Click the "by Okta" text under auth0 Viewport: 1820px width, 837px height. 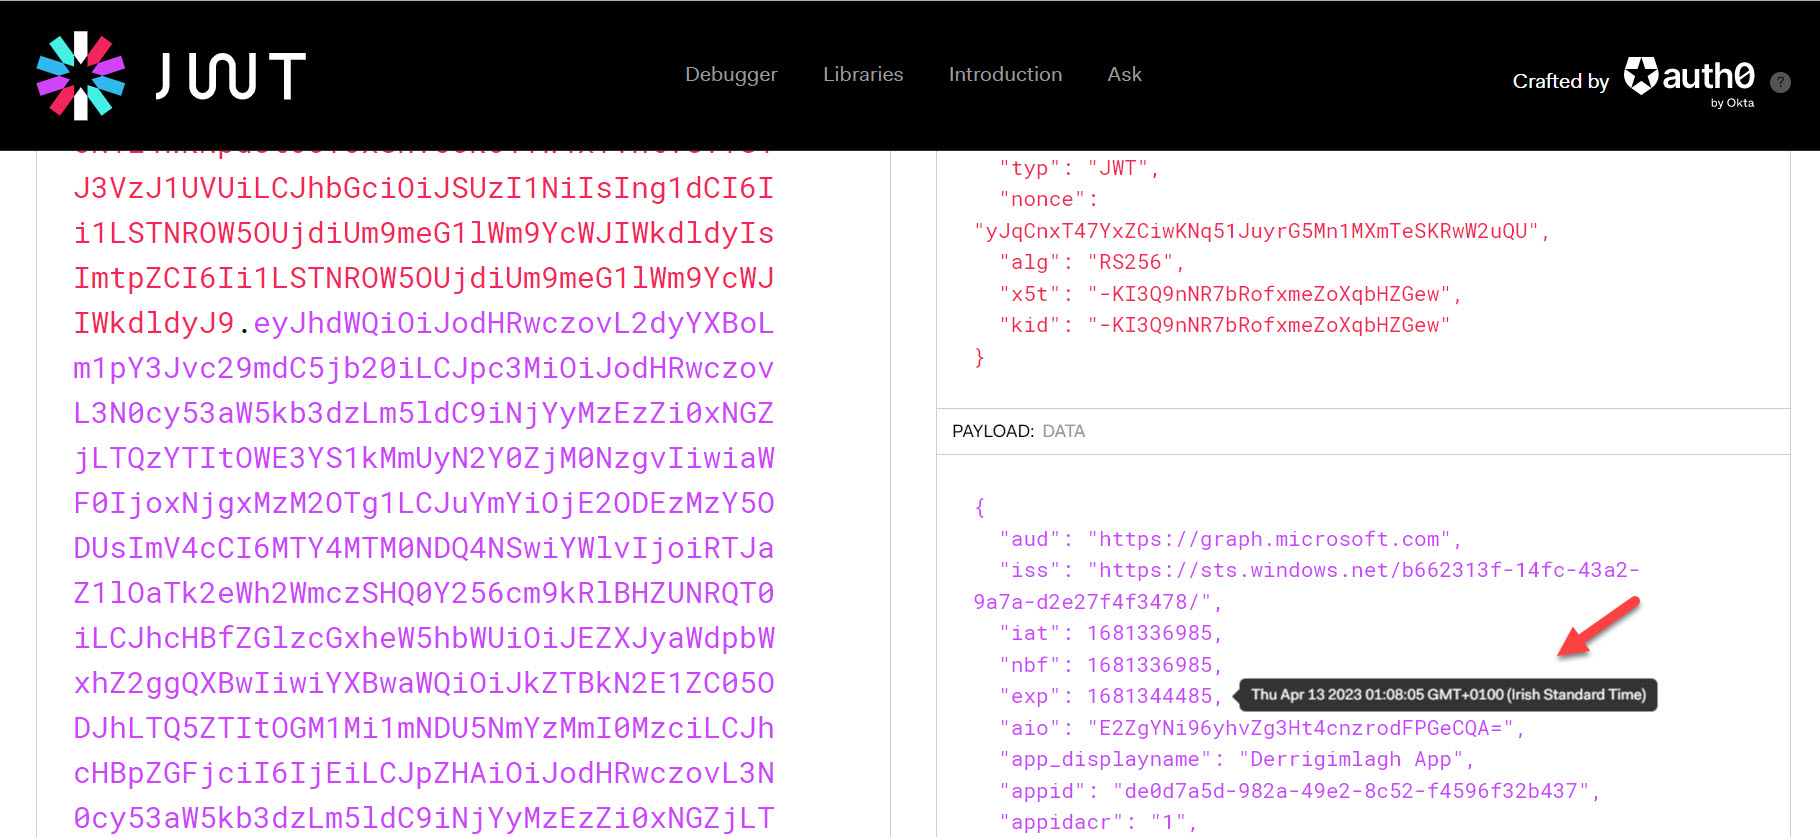[1732, 103]
